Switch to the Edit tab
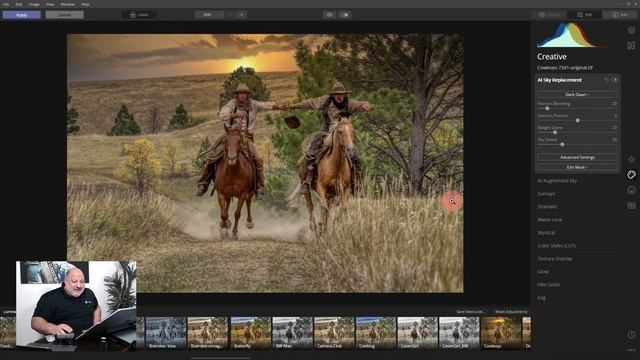 [584, 15]
